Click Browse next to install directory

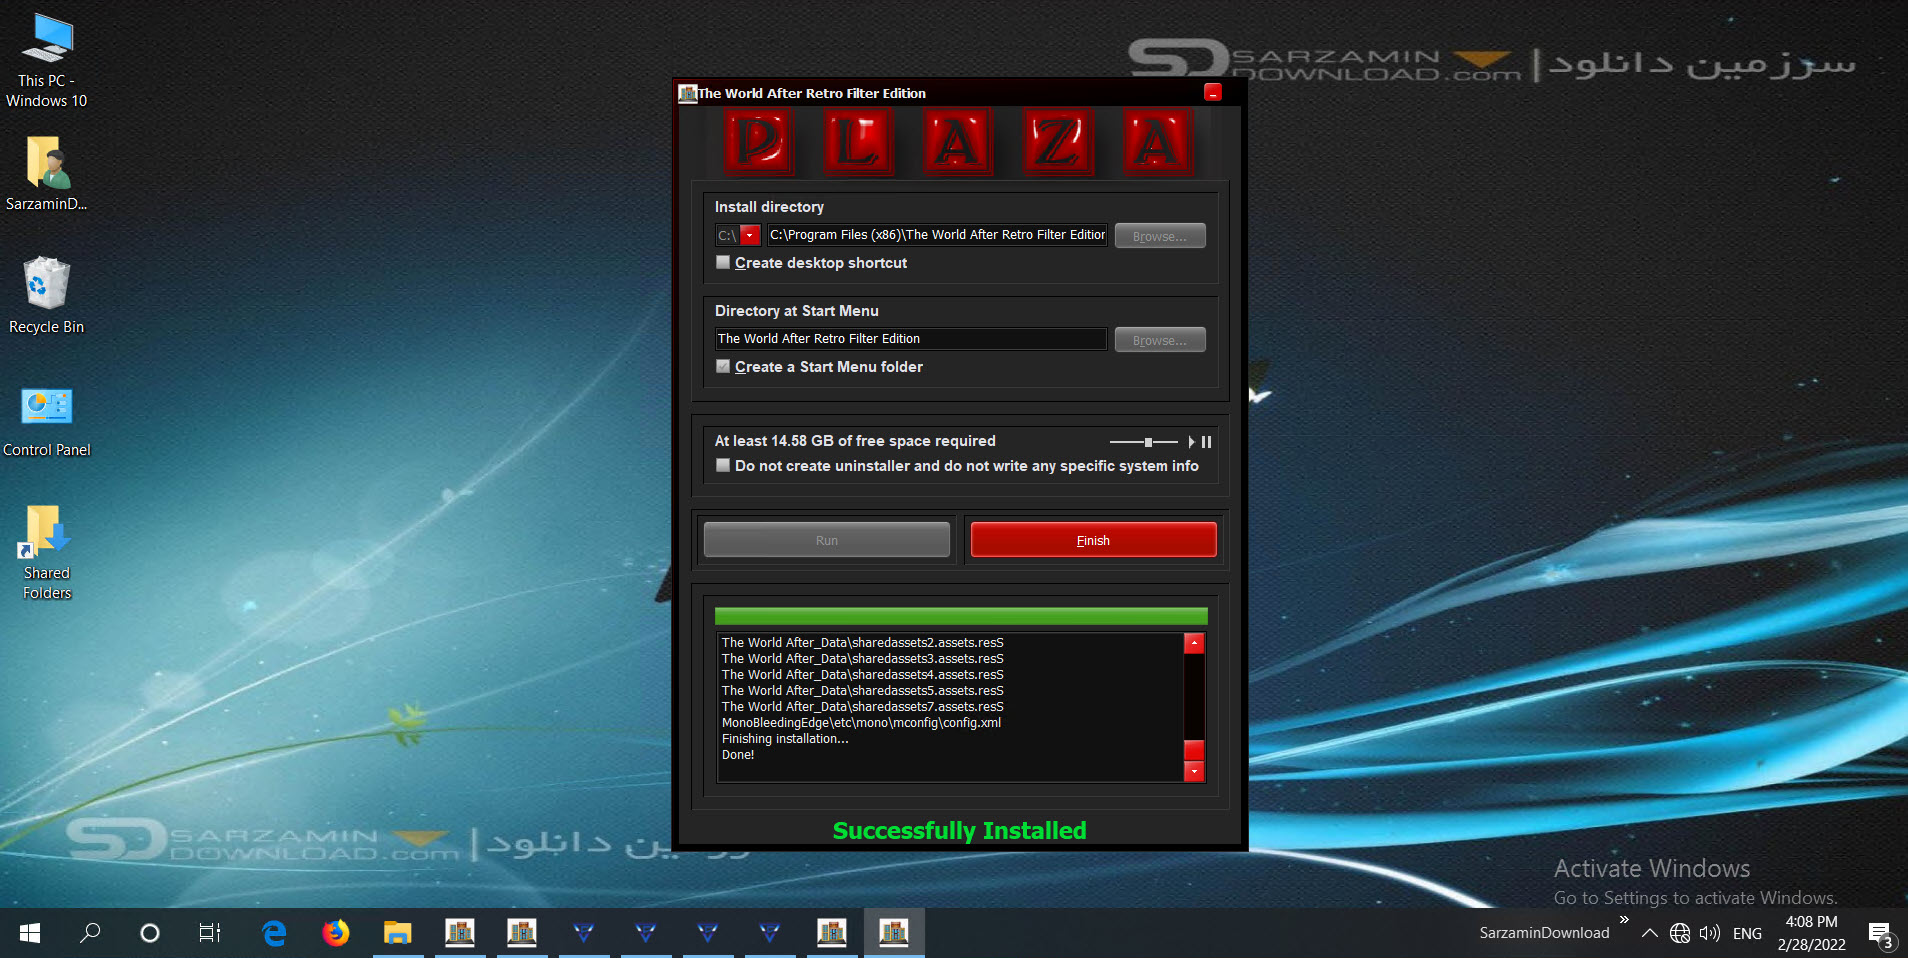1160,236
